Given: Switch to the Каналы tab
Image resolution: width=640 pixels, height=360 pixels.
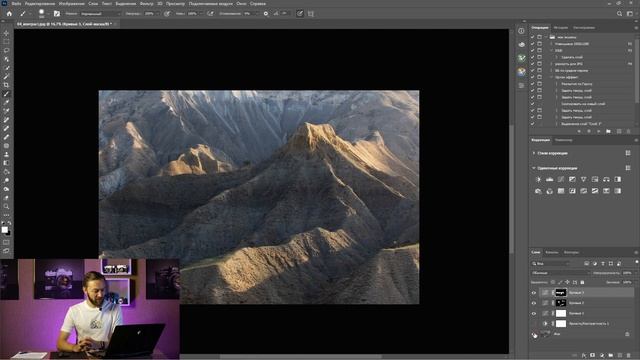Looking at the screenshot, I should point(552,252).
